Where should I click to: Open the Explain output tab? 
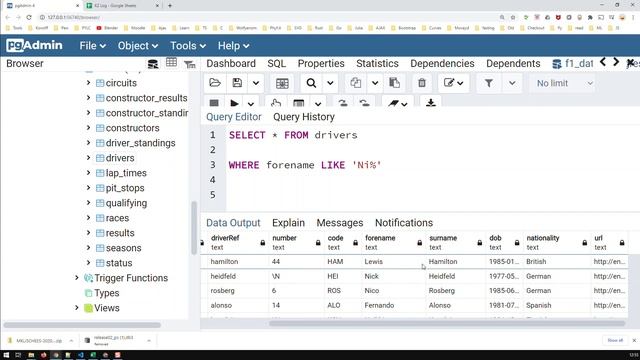pyautogui.click(x=288, y=223)
